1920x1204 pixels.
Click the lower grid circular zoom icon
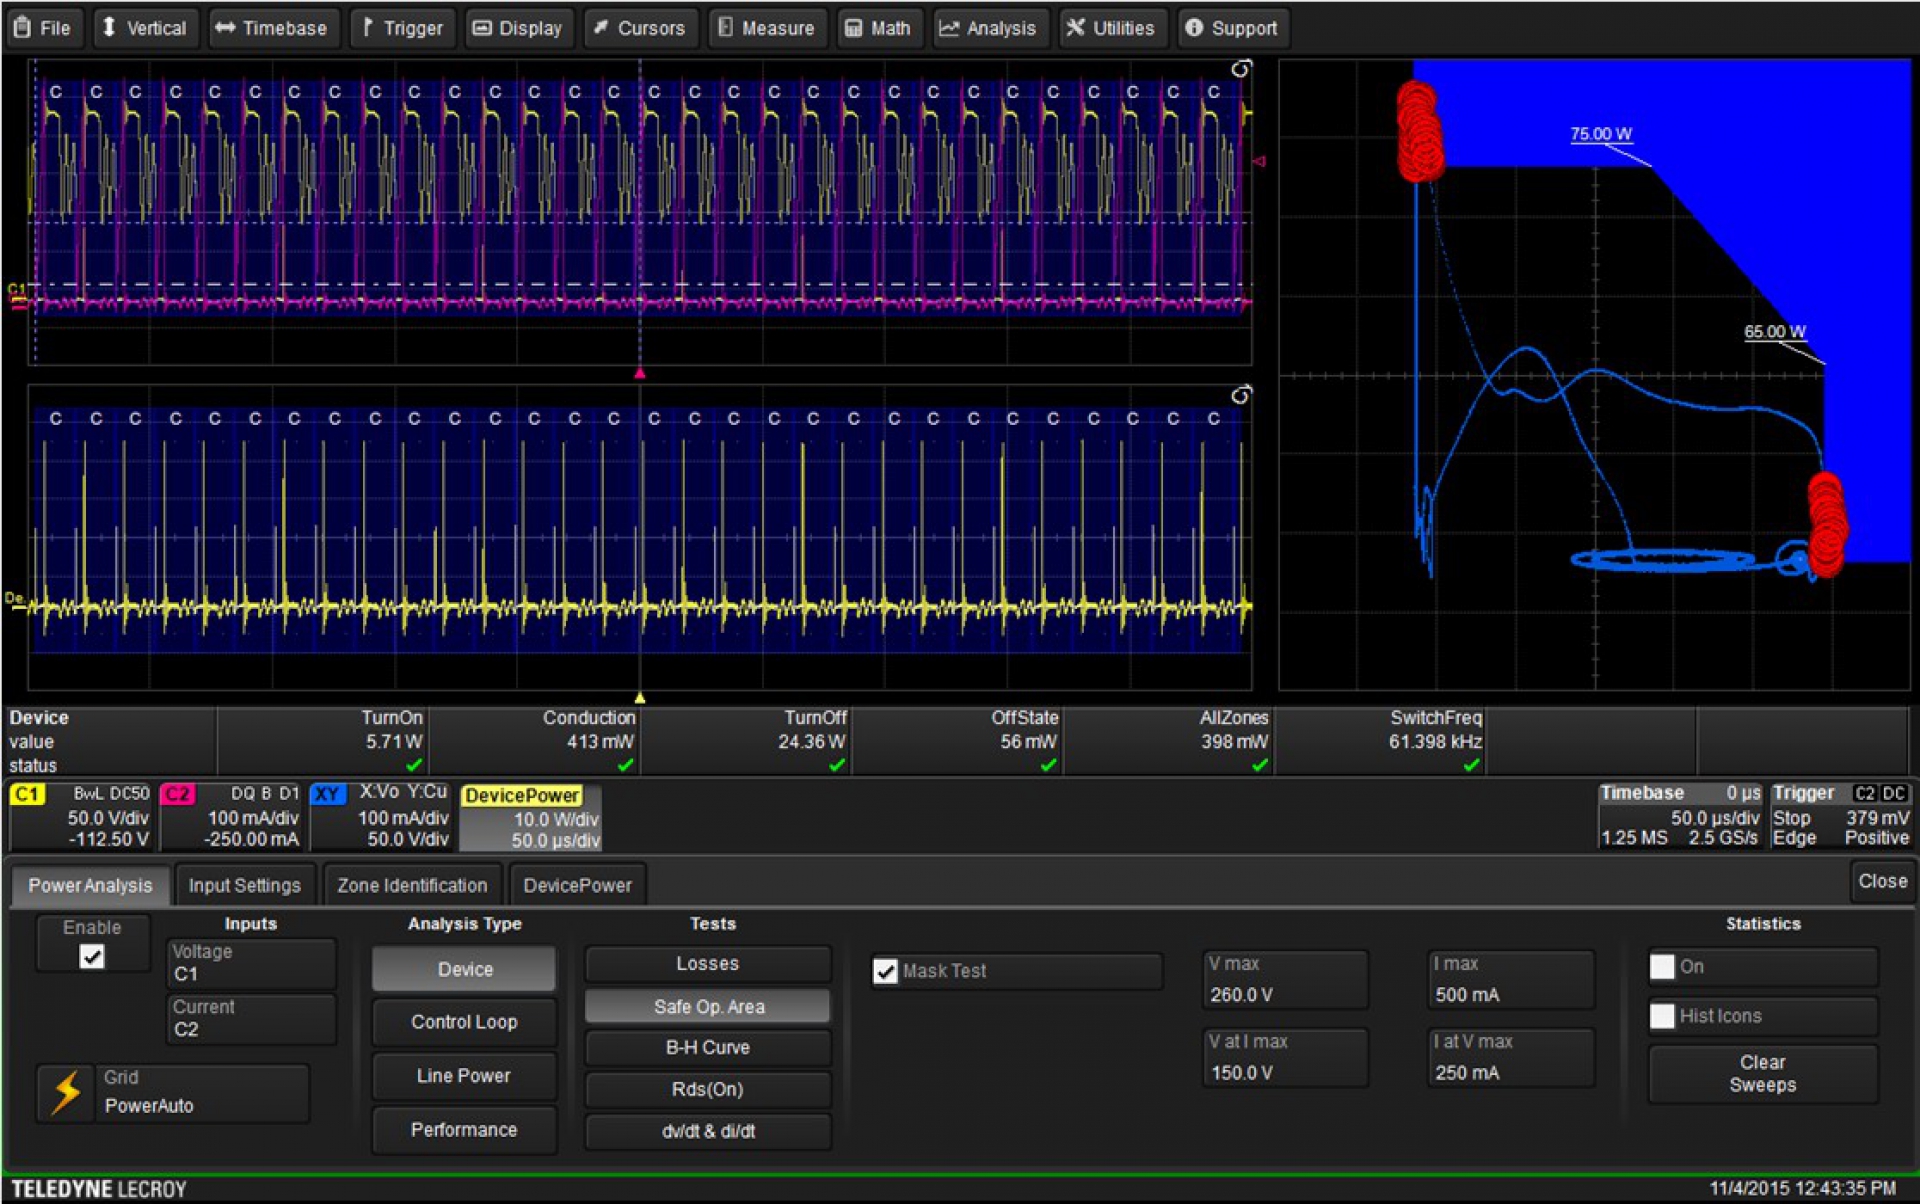click(x=1240, y=395)
